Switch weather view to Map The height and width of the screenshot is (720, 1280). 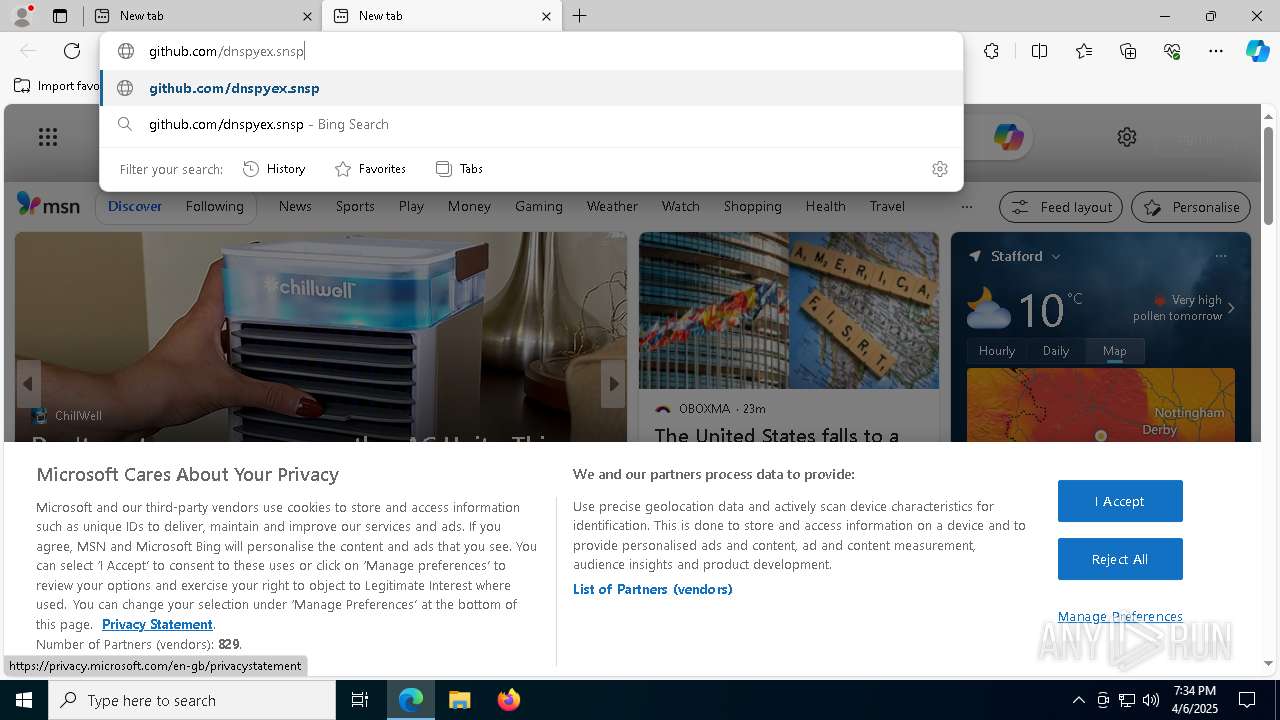1114,351
